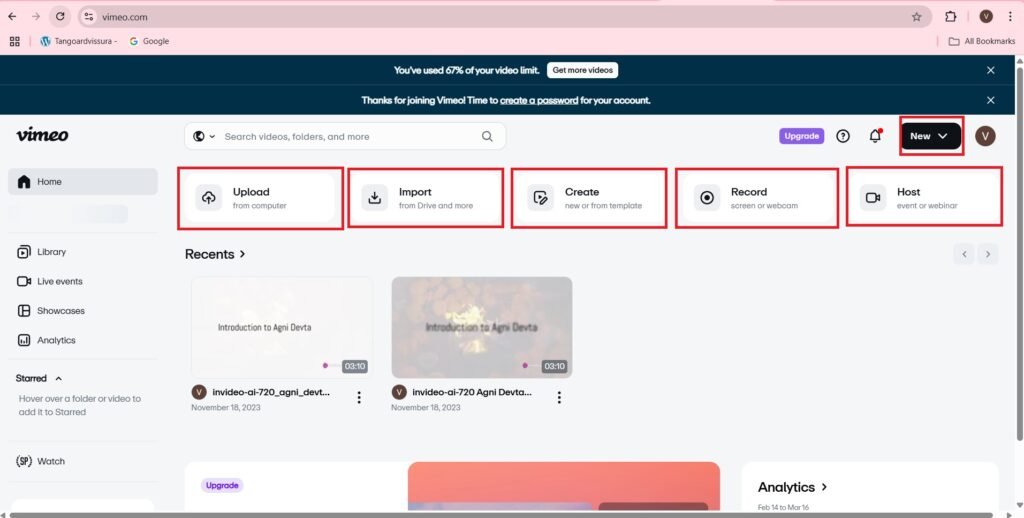Screen dimensions: 1024x518
Task: Click the browser forward arrow
Action: [x=36, y=16]
